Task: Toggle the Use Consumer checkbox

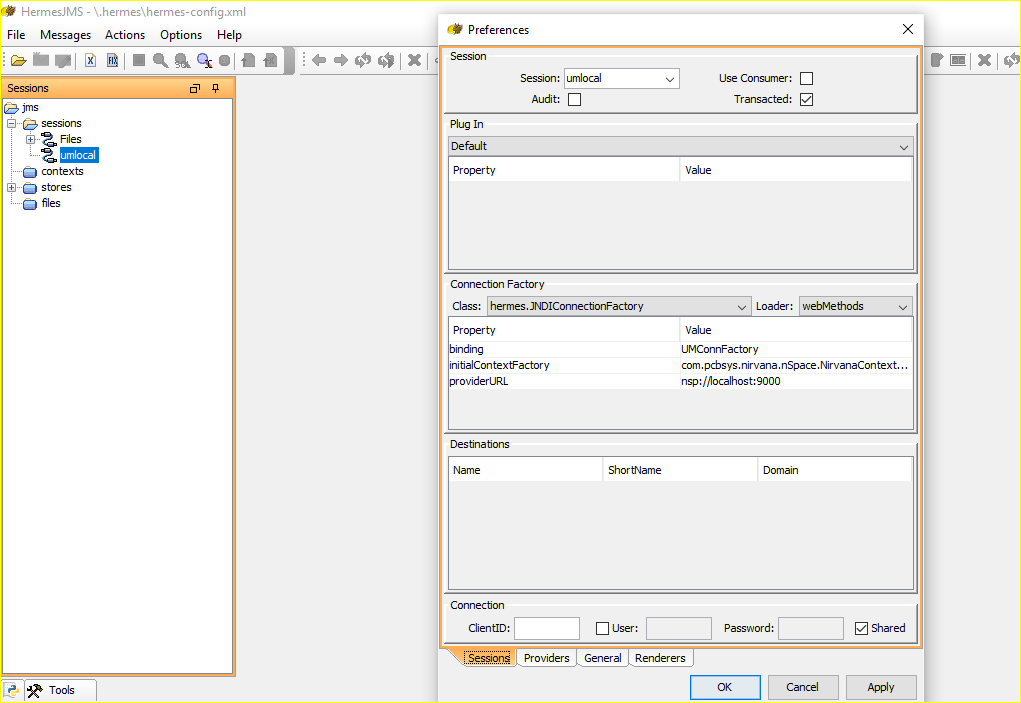Action: (806, 78)
